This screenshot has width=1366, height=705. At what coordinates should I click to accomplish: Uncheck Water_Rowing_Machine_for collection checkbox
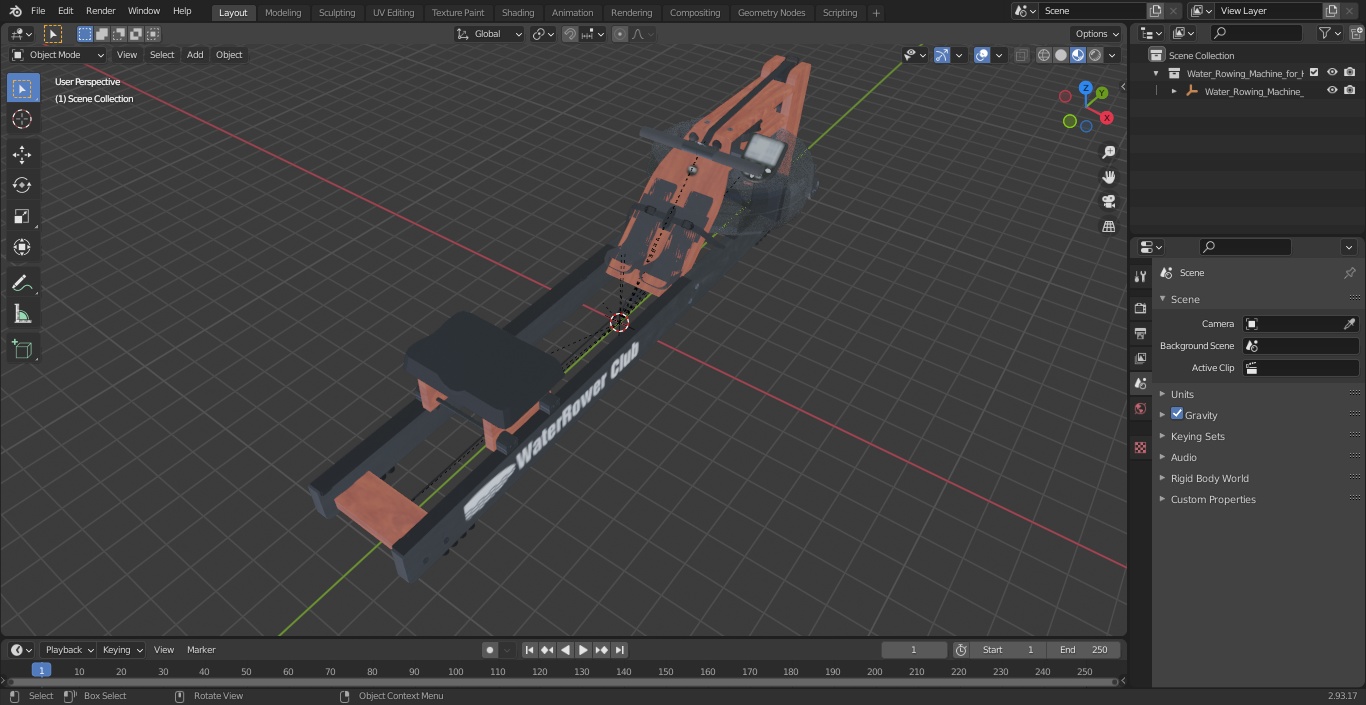tap(1314, 73)
